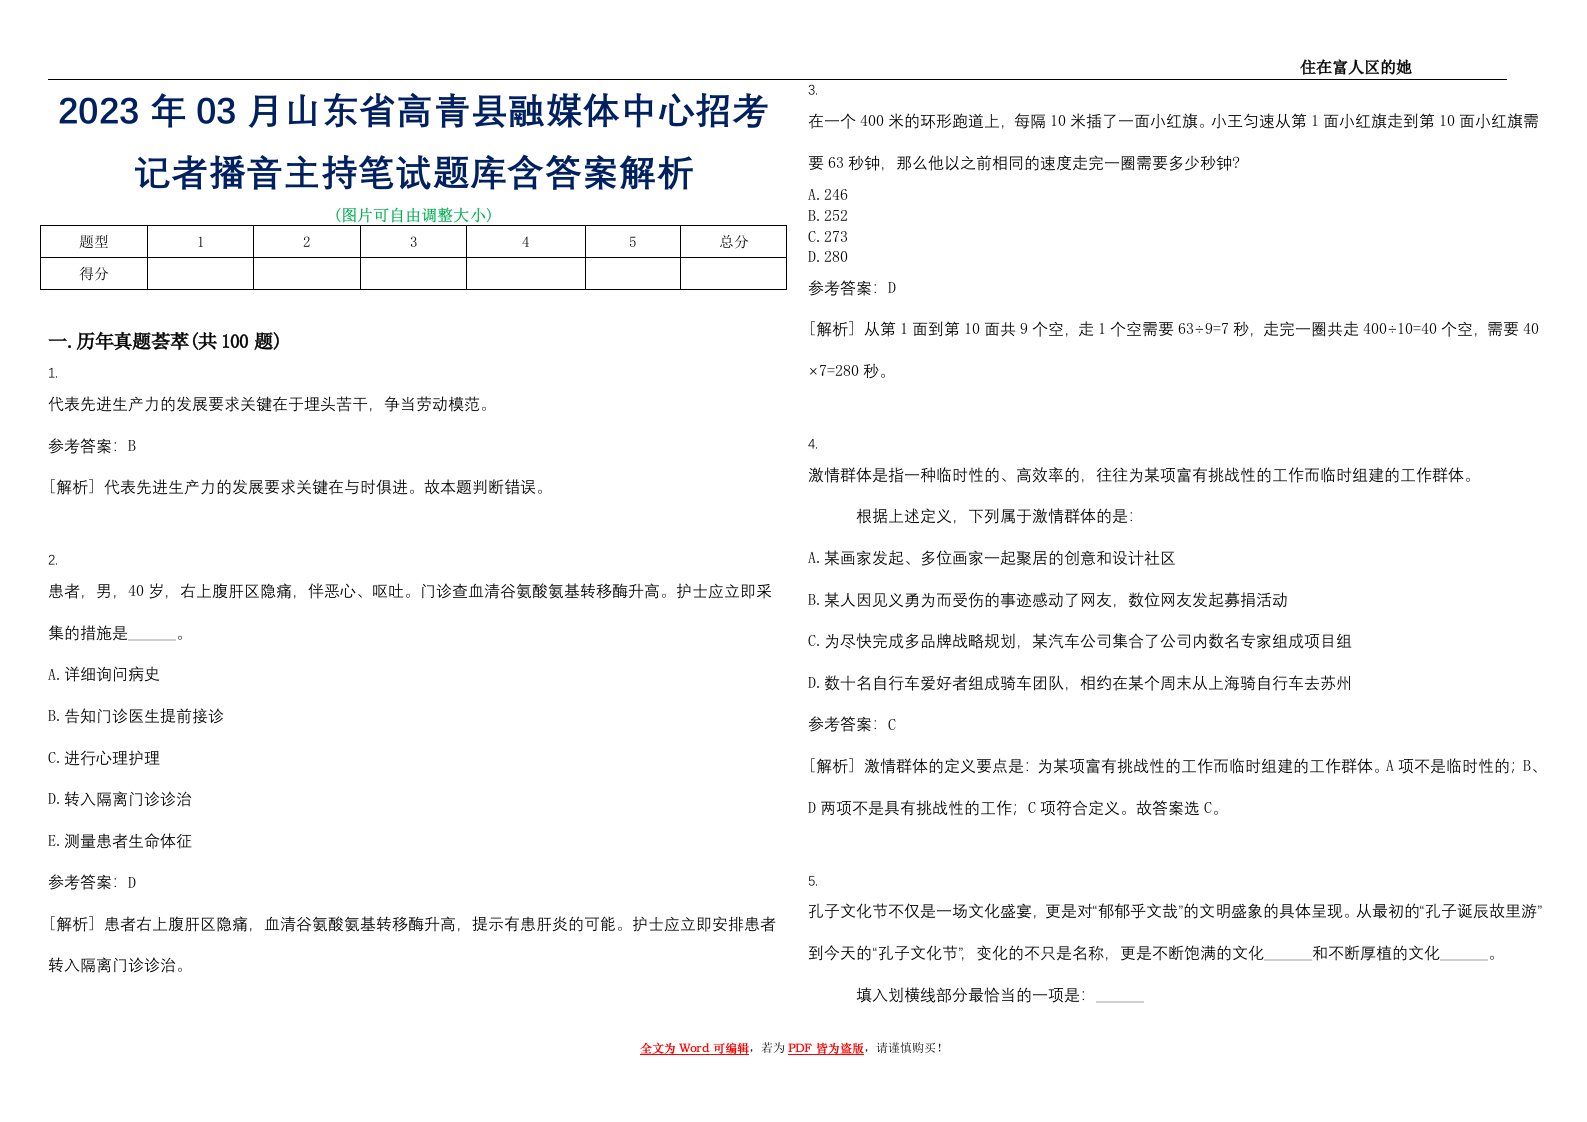Open the footer link 'PDF皆为盗版'

825,1048
